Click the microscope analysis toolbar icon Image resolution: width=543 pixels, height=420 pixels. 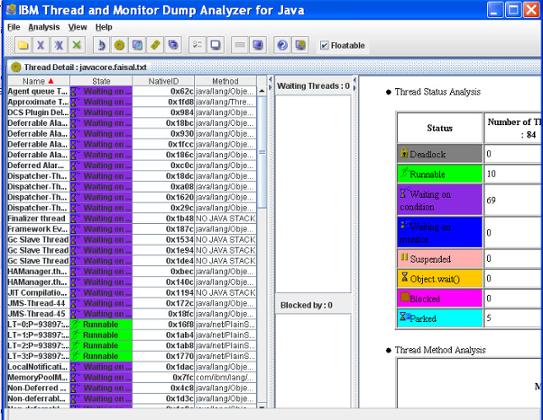coord(101,45)
